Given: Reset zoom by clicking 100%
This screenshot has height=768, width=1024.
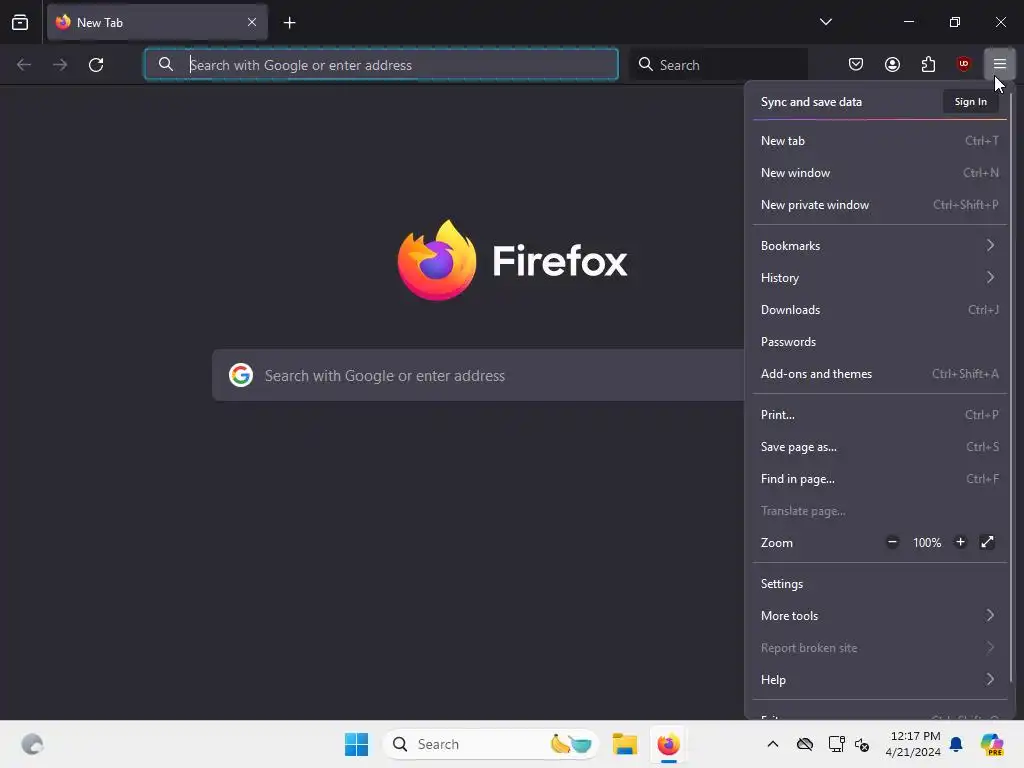Looking at the screenshot, I should click(927, 543).
